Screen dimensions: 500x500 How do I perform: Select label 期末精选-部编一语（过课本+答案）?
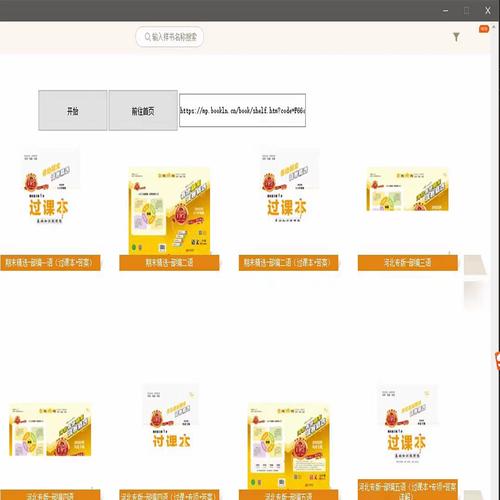tap(50, 263)
